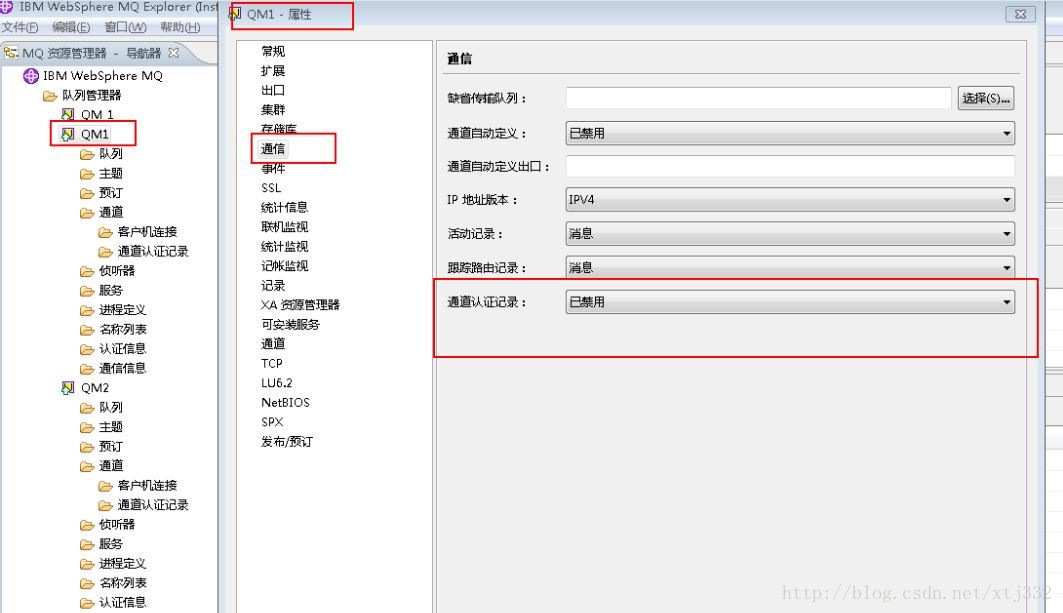1063x613 pixels.
Task: Open the 通道认证记录 dropdown
Action: 790,302
